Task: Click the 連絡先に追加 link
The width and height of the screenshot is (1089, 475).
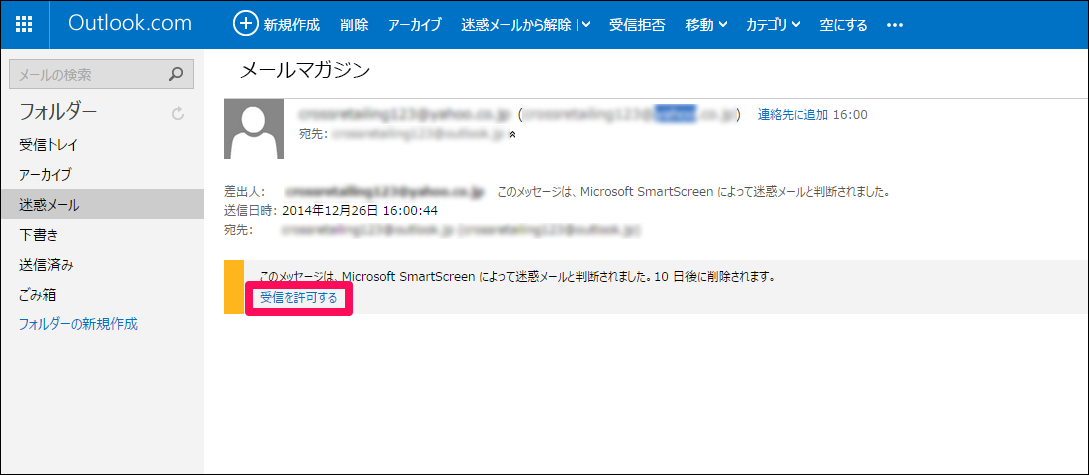Action: tap(792, 115)
